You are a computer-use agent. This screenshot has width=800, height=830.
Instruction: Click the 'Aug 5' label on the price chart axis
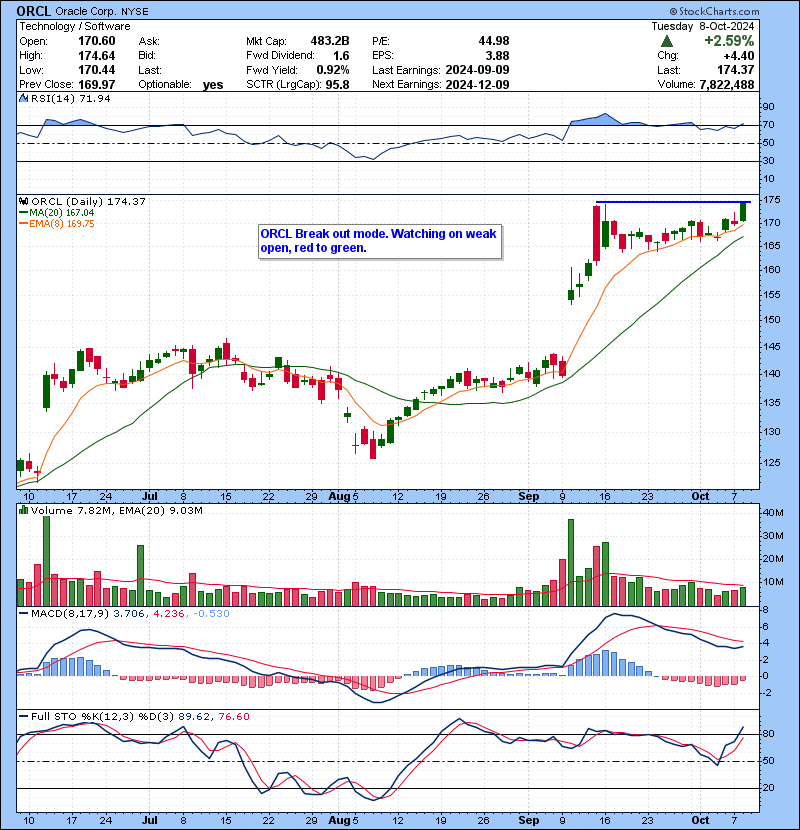click(x=343, y=496)
